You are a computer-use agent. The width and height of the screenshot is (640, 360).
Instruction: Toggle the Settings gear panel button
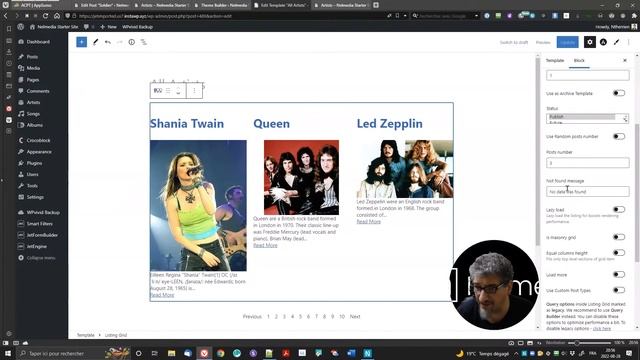tap(589, 42)
